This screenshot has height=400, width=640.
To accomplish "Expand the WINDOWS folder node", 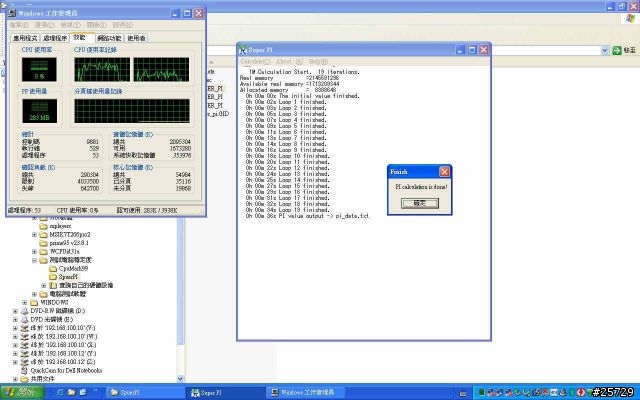I will click(x=25, y=302).
